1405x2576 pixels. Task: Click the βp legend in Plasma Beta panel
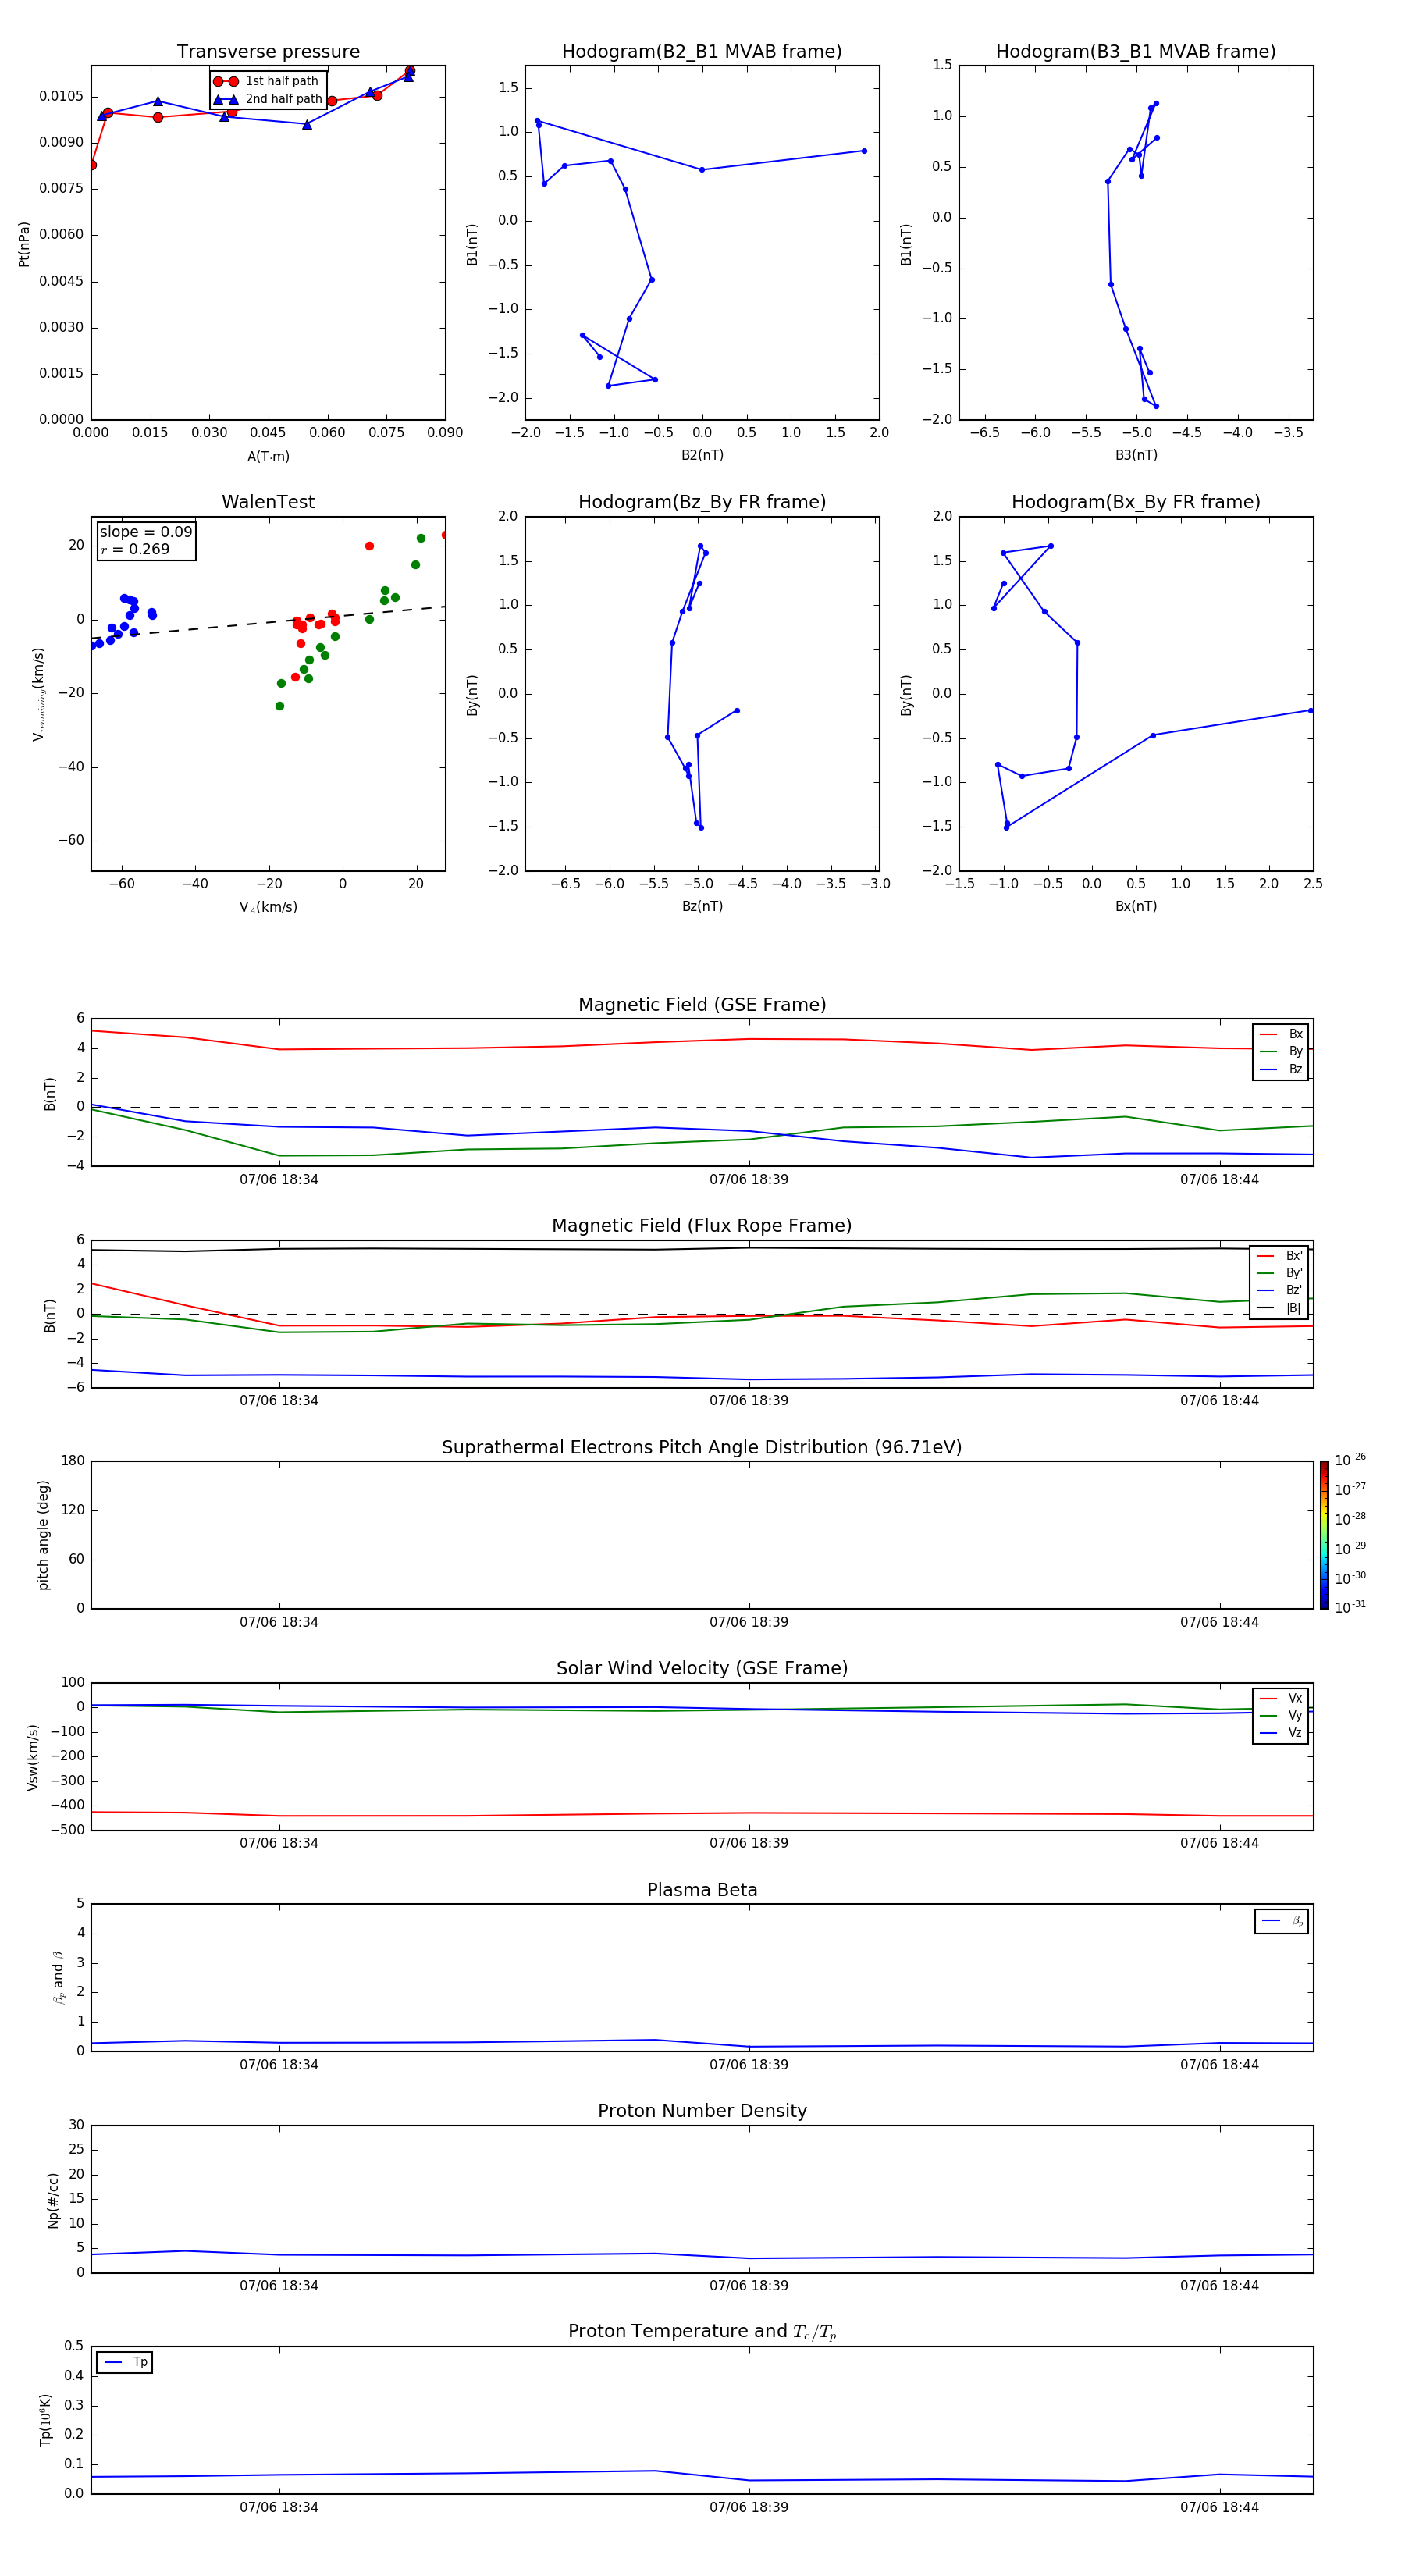(1282, 1921)
